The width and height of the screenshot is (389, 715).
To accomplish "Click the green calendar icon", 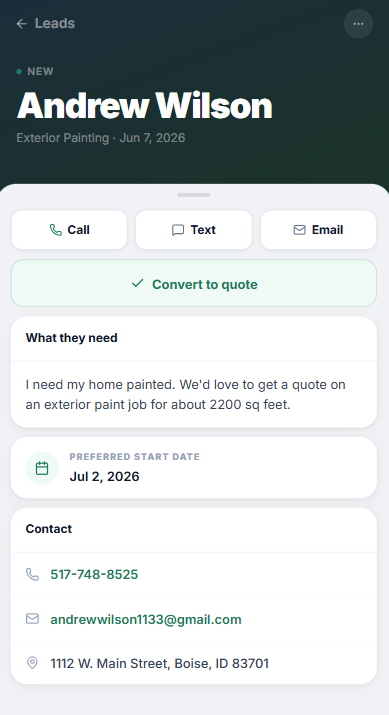I will (x=42, y=468).
